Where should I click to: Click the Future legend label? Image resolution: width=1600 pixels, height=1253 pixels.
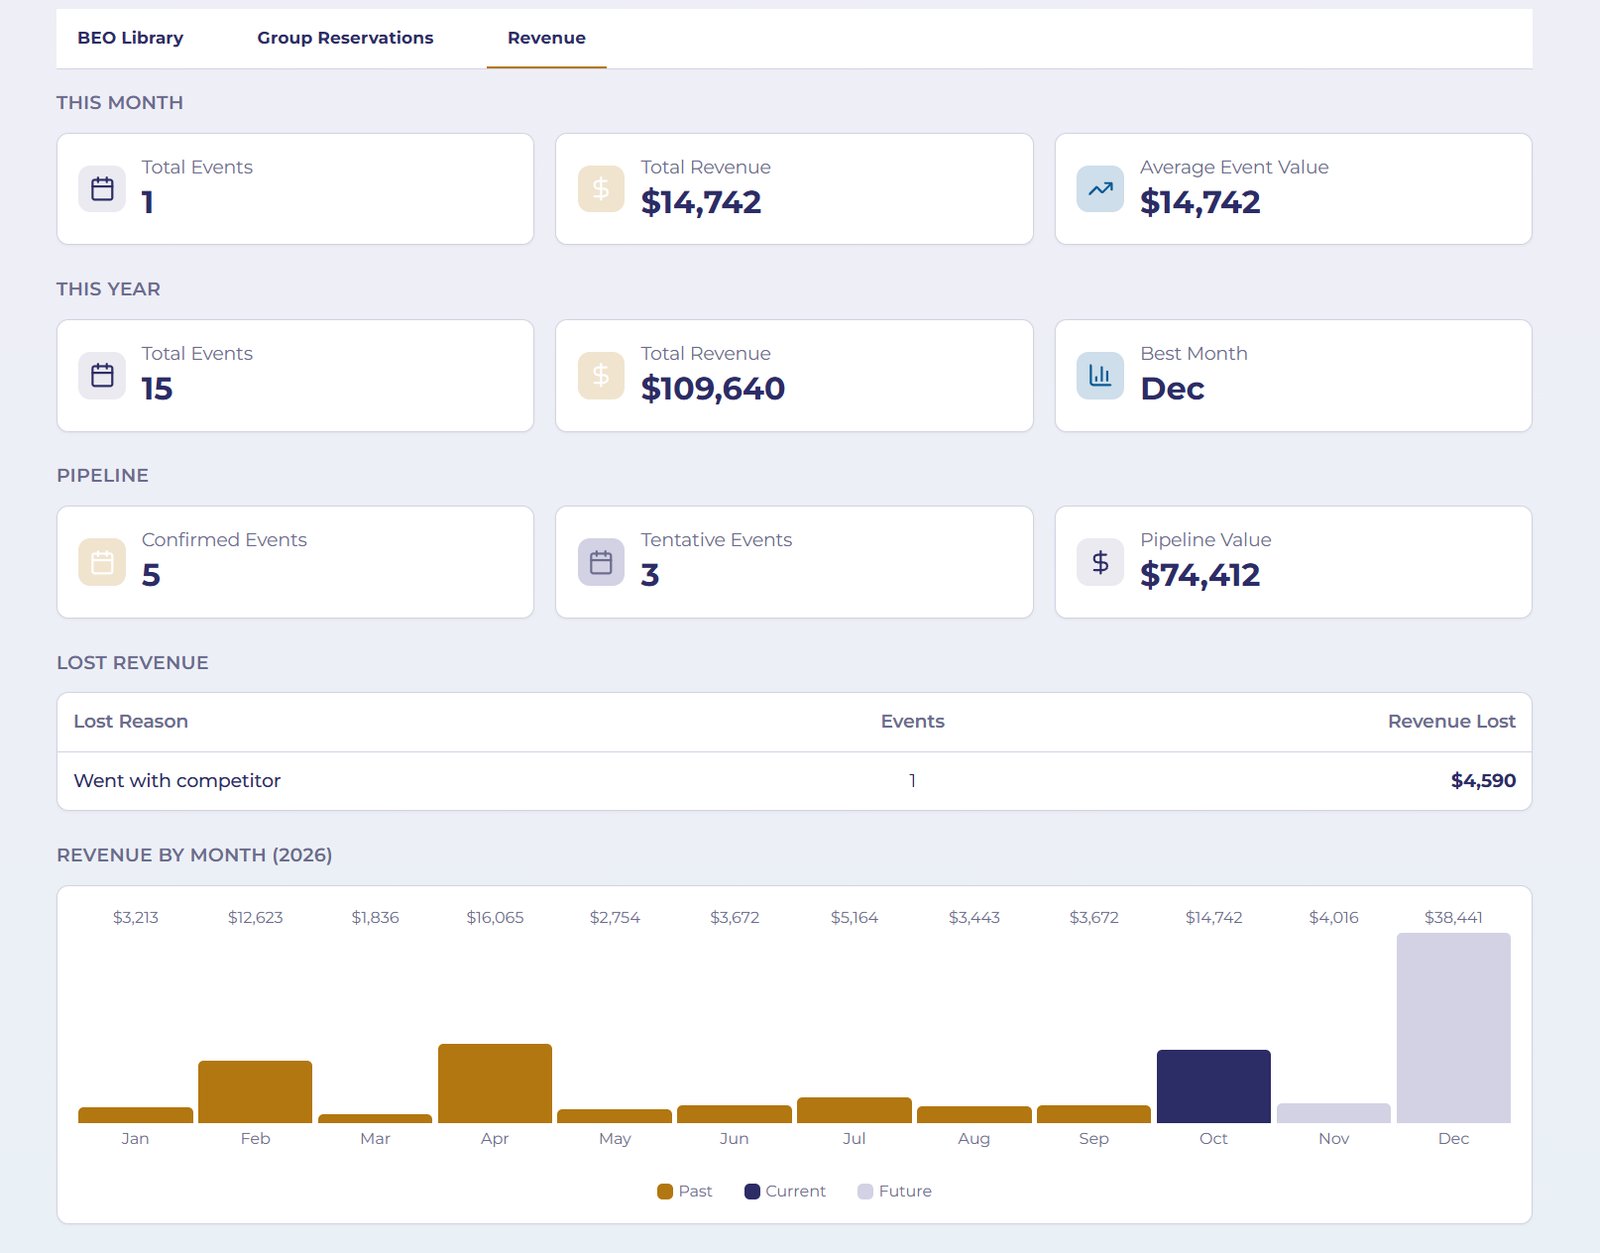(x=905, y=1191)
